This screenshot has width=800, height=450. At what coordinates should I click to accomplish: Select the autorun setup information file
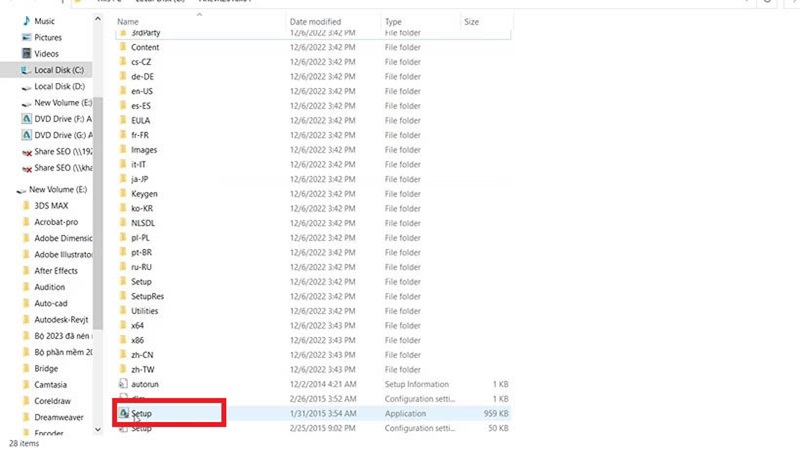pos(144,383)
